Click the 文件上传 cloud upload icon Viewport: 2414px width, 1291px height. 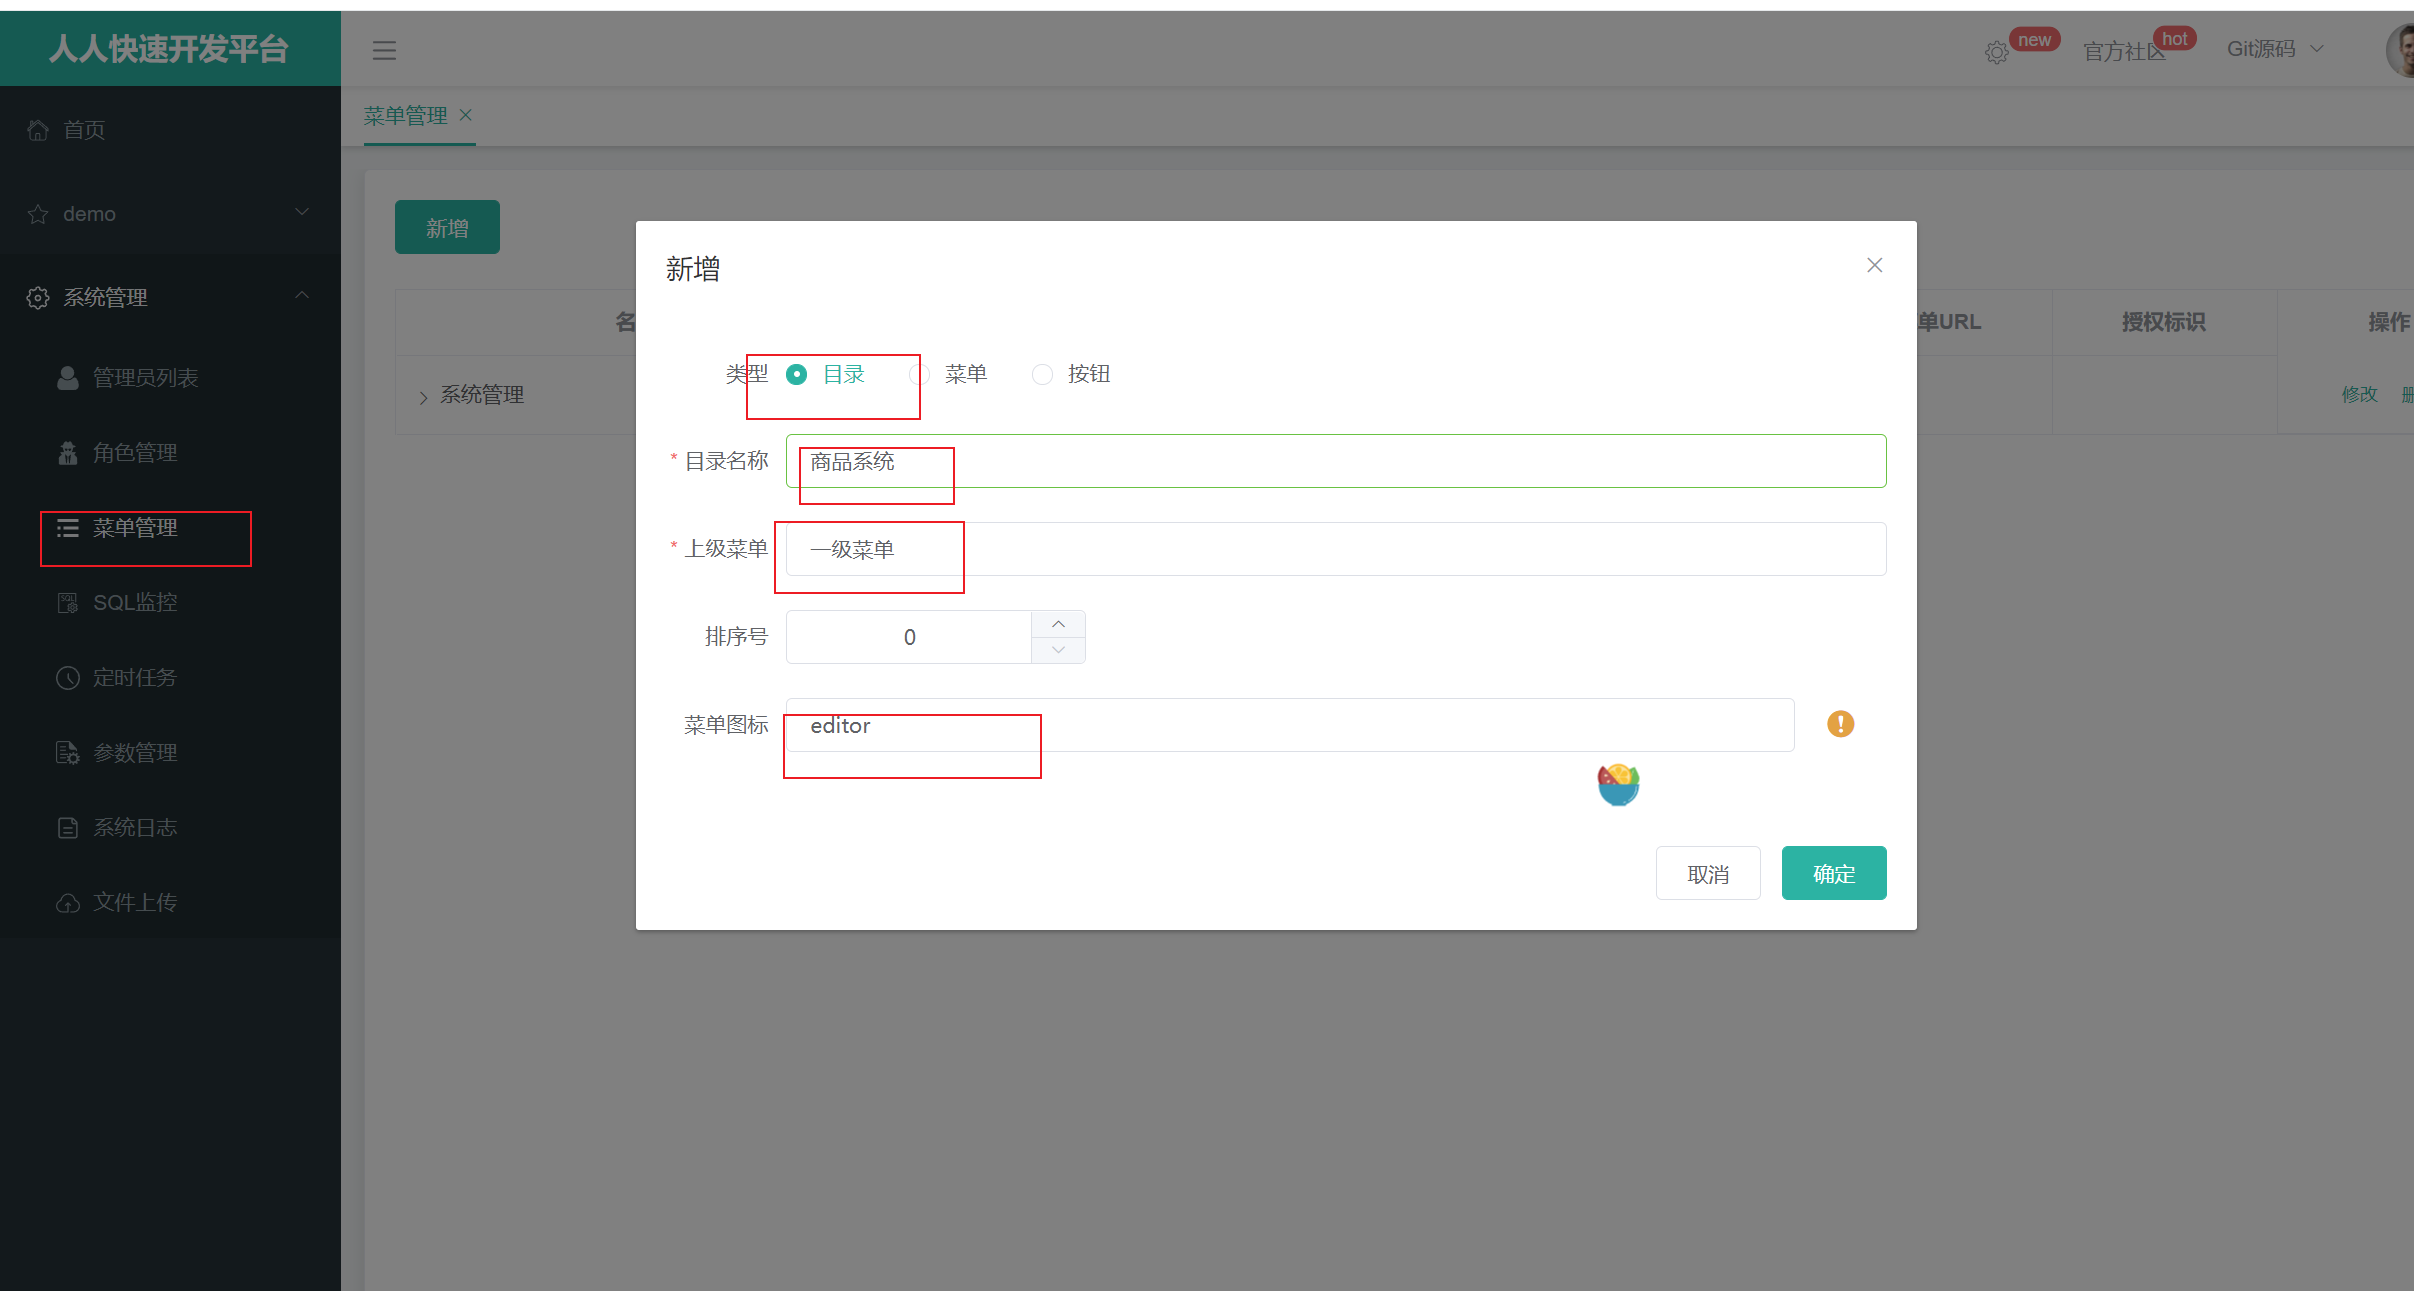pos(68,903)
